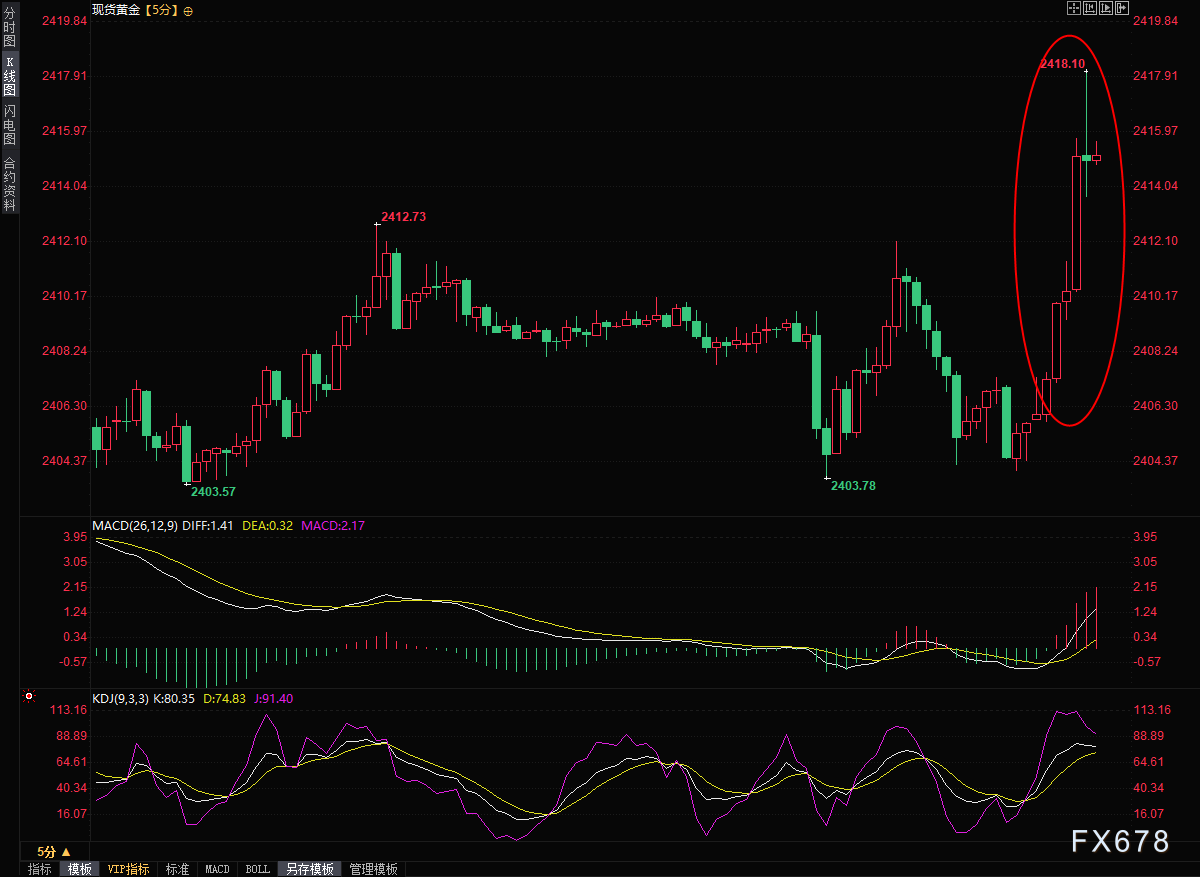Select the K线图 side tab

click(x=9, y=76)
